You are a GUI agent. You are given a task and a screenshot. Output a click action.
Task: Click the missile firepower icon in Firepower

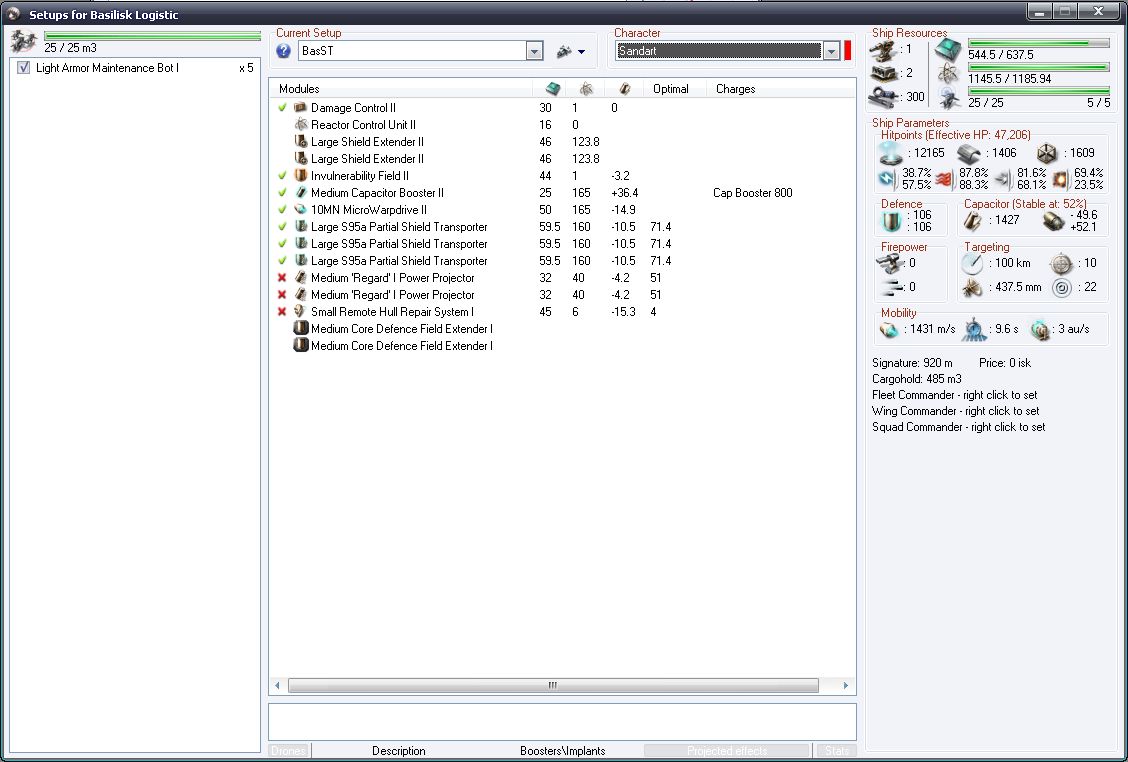891,287
